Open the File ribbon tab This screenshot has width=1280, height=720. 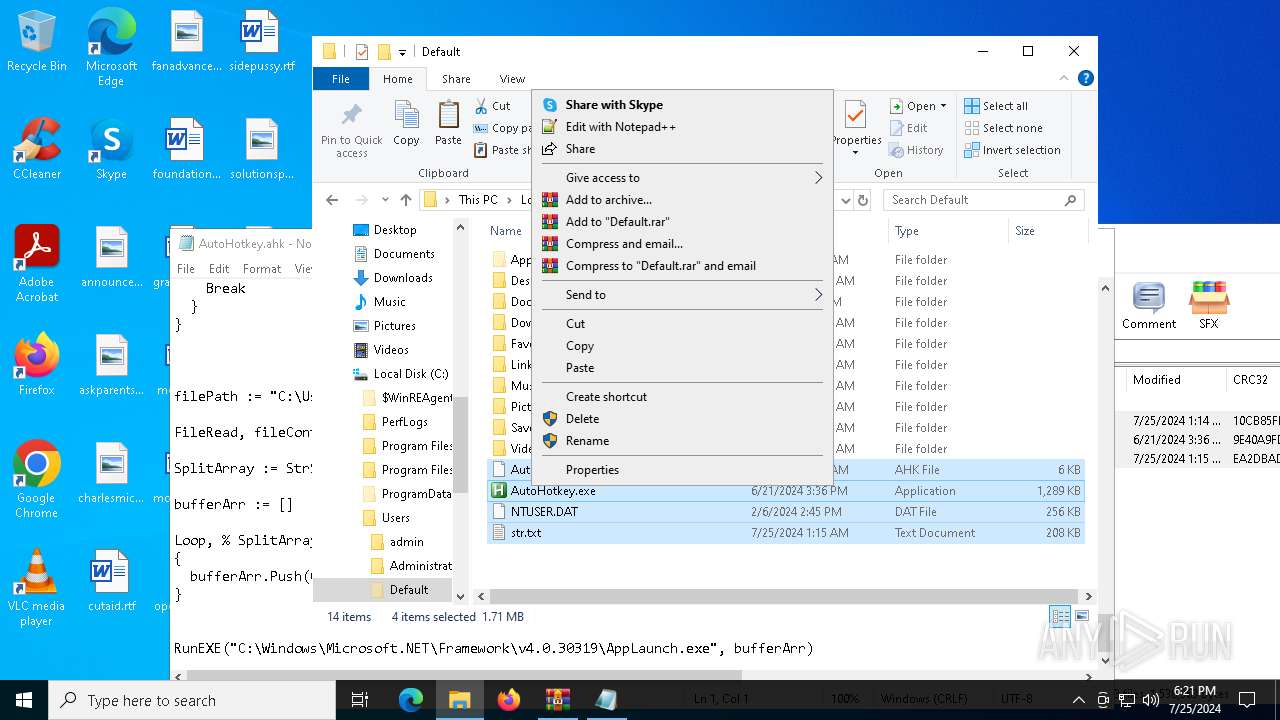click(x=341, y=79)
